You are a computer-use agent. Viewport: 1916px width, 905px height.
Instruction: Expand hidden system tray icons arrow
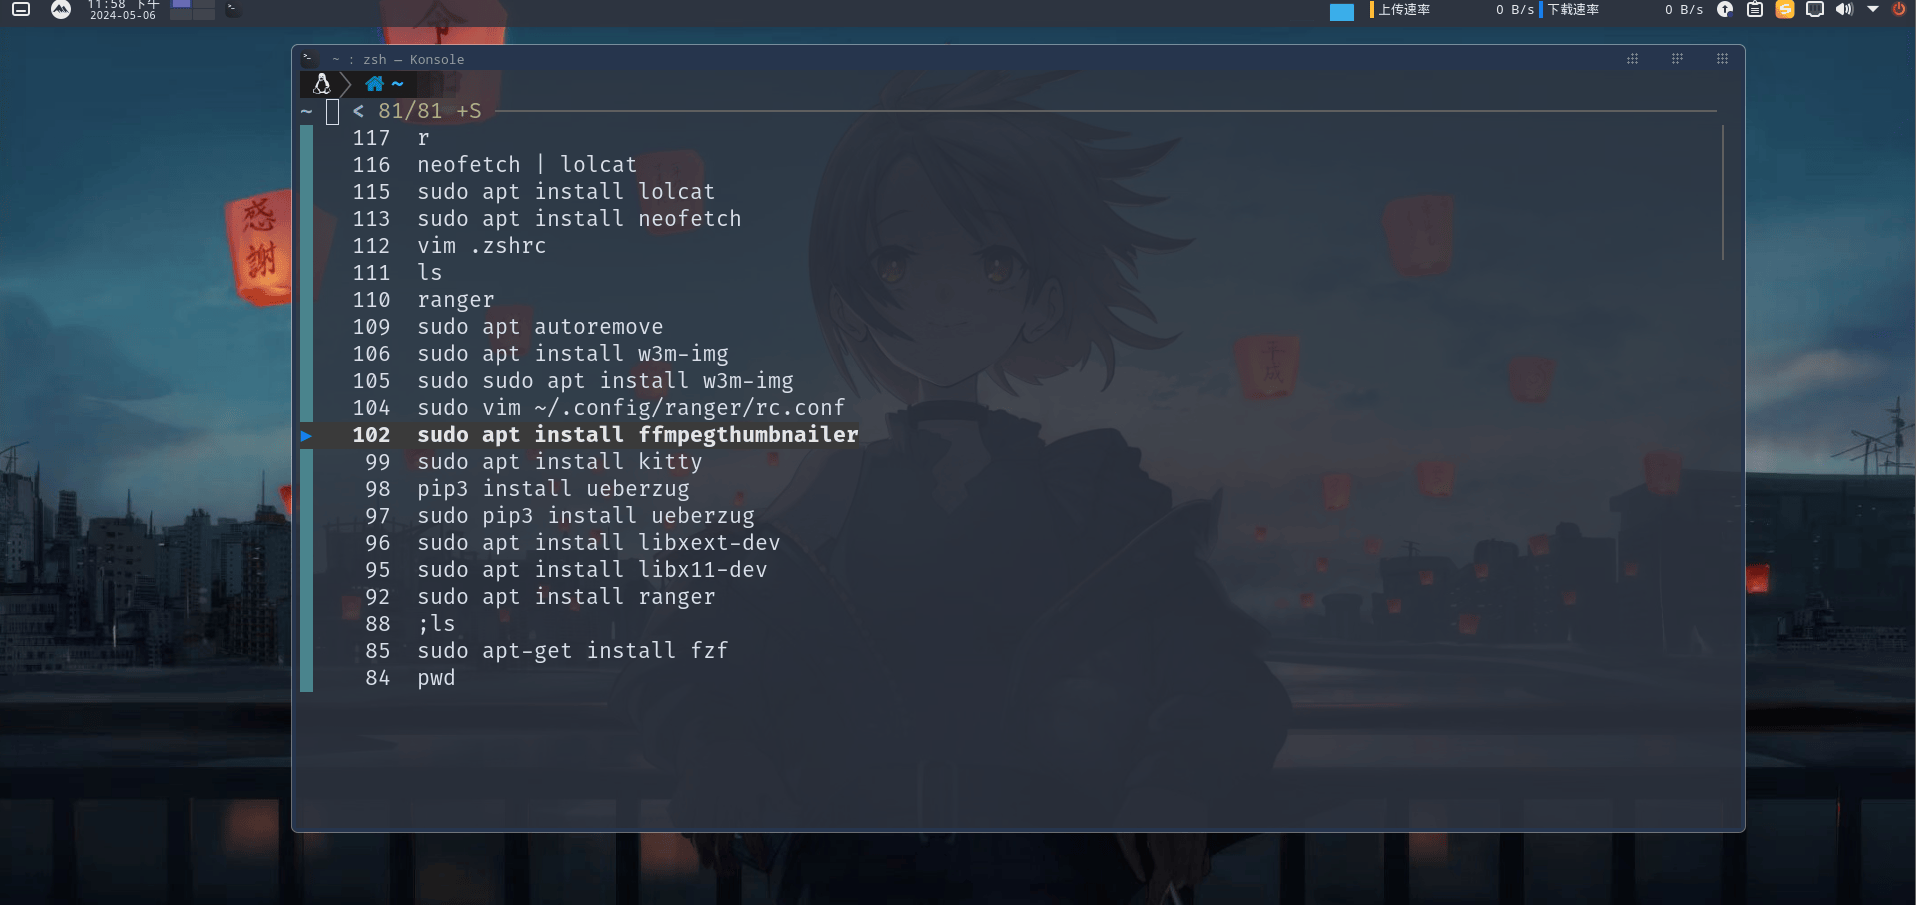click(x=1873, y=10)
